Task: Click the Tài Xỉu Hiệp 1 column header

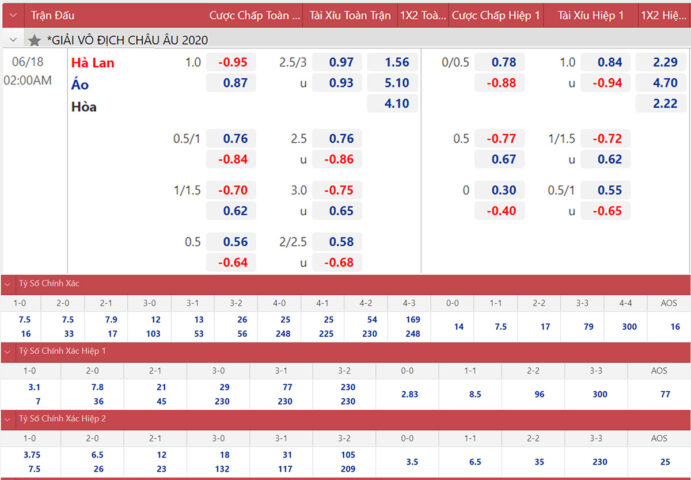Action: click(x=591, y=16)
